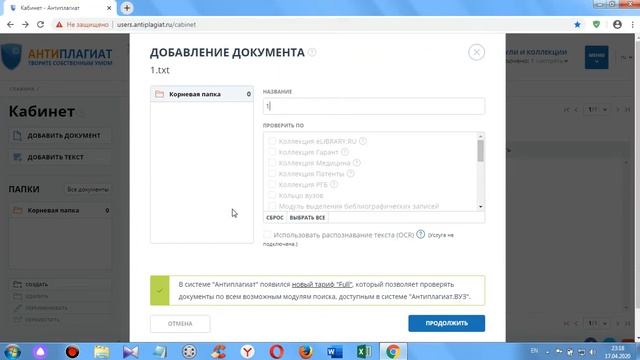Check Модуль выделения библиографических записей checkbox
The height and width of the screenshot is (360, 640).
coord(272,206)
